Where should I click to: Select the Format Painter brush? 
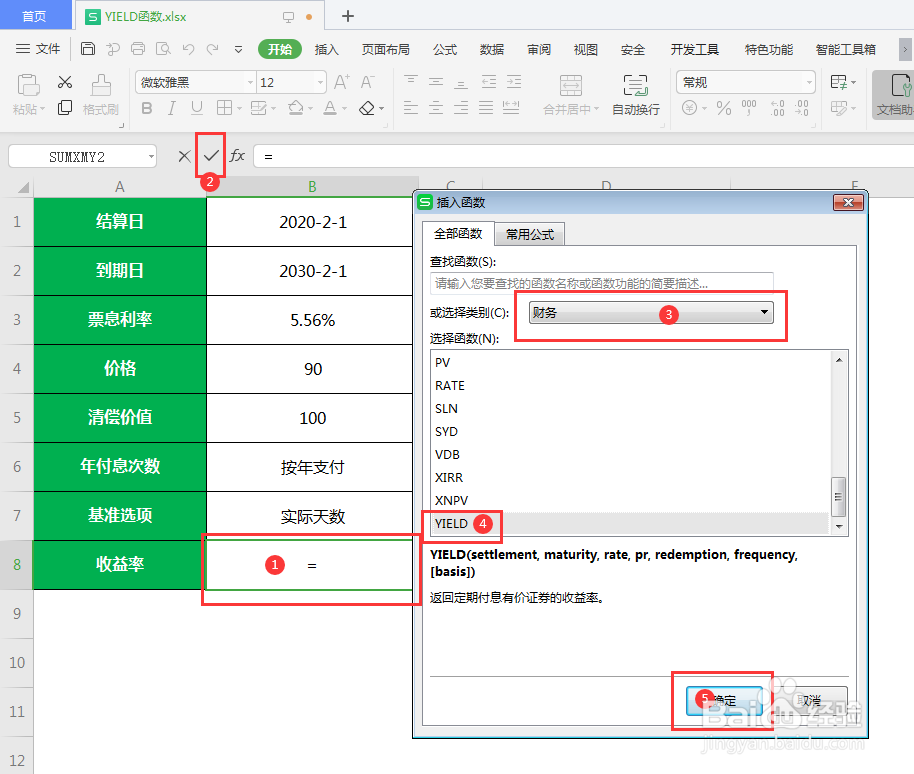click(x=101, y=85)
